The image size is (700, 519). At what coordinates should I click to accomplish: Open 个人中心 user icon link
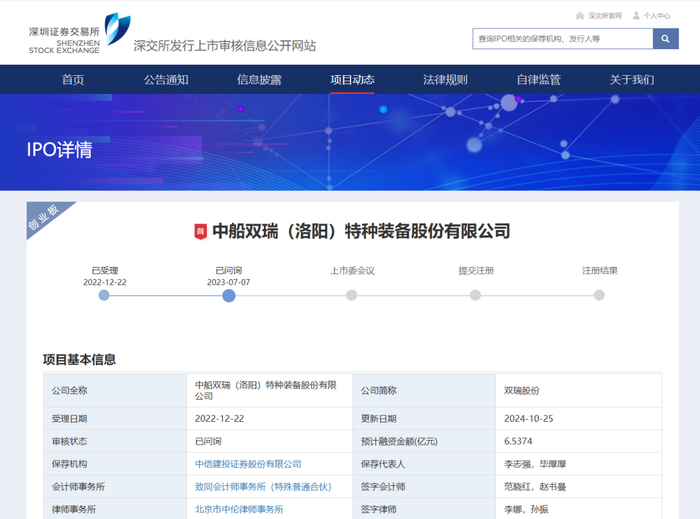pyautogui.click(x=650, y=16)
